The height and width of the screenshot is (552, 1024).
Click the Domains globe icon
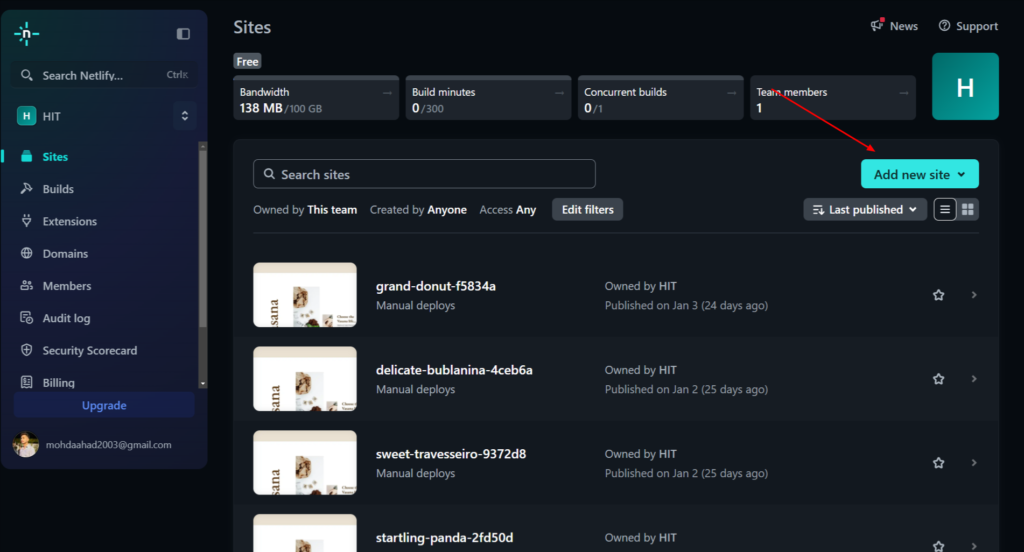click(x=26, y=253)
